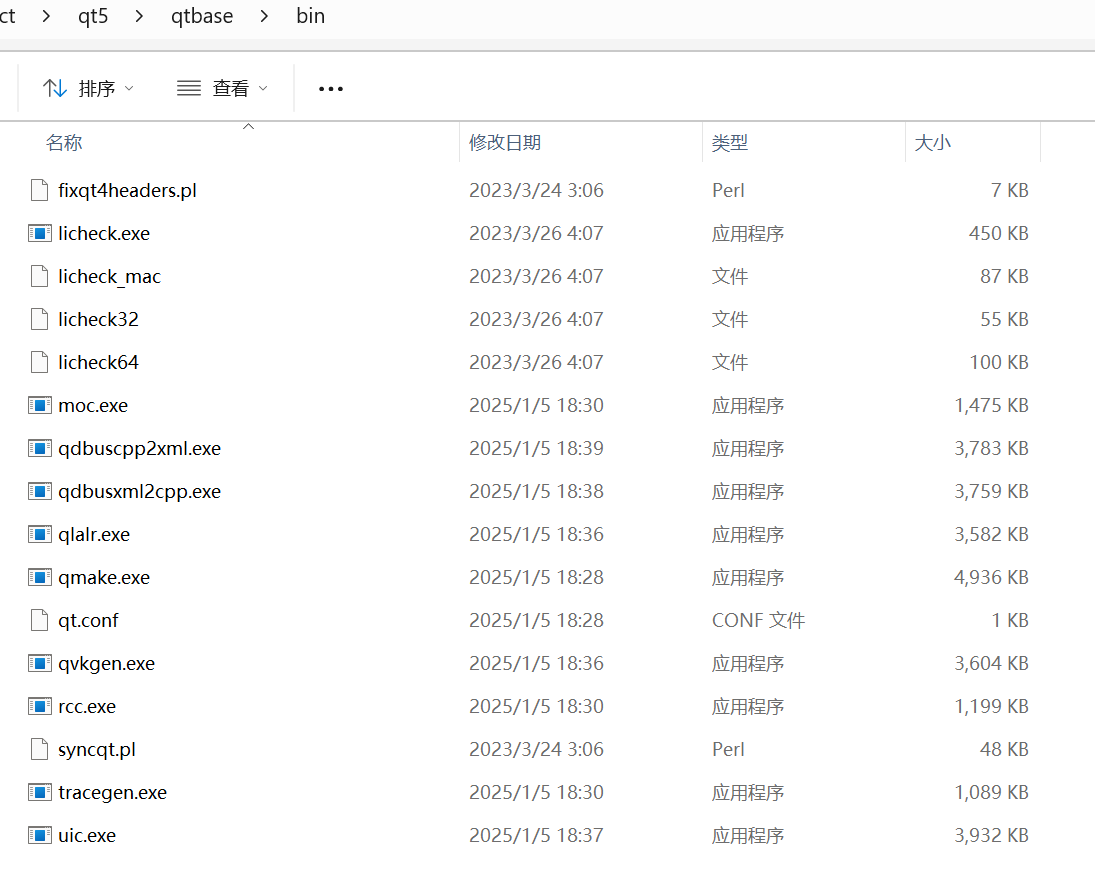The image size is (1095, 882).
Task: Select the file name qlalr.exe
Action: 94,535
